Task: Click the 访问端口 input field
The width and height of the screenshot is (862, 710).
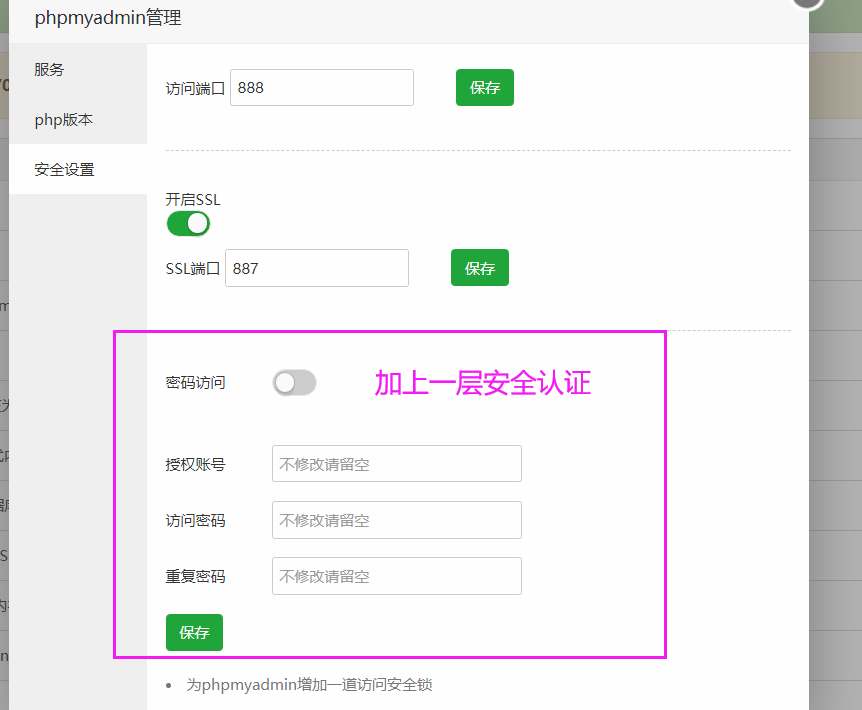Action: [x=322, y=87]
